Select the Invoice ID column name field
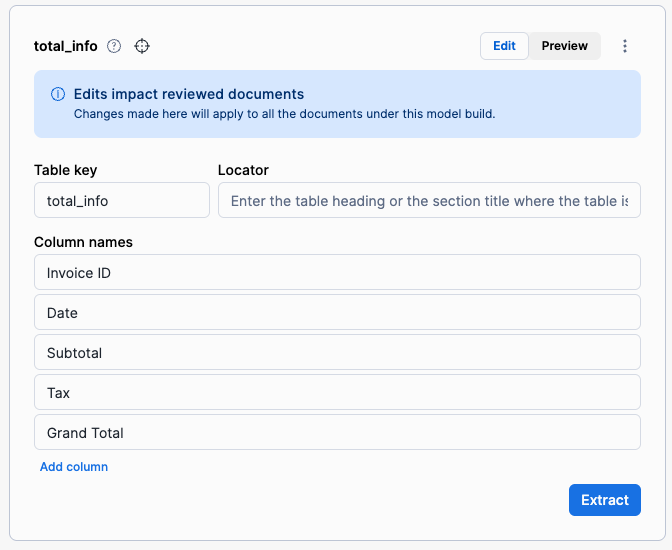 click(337, 272)
